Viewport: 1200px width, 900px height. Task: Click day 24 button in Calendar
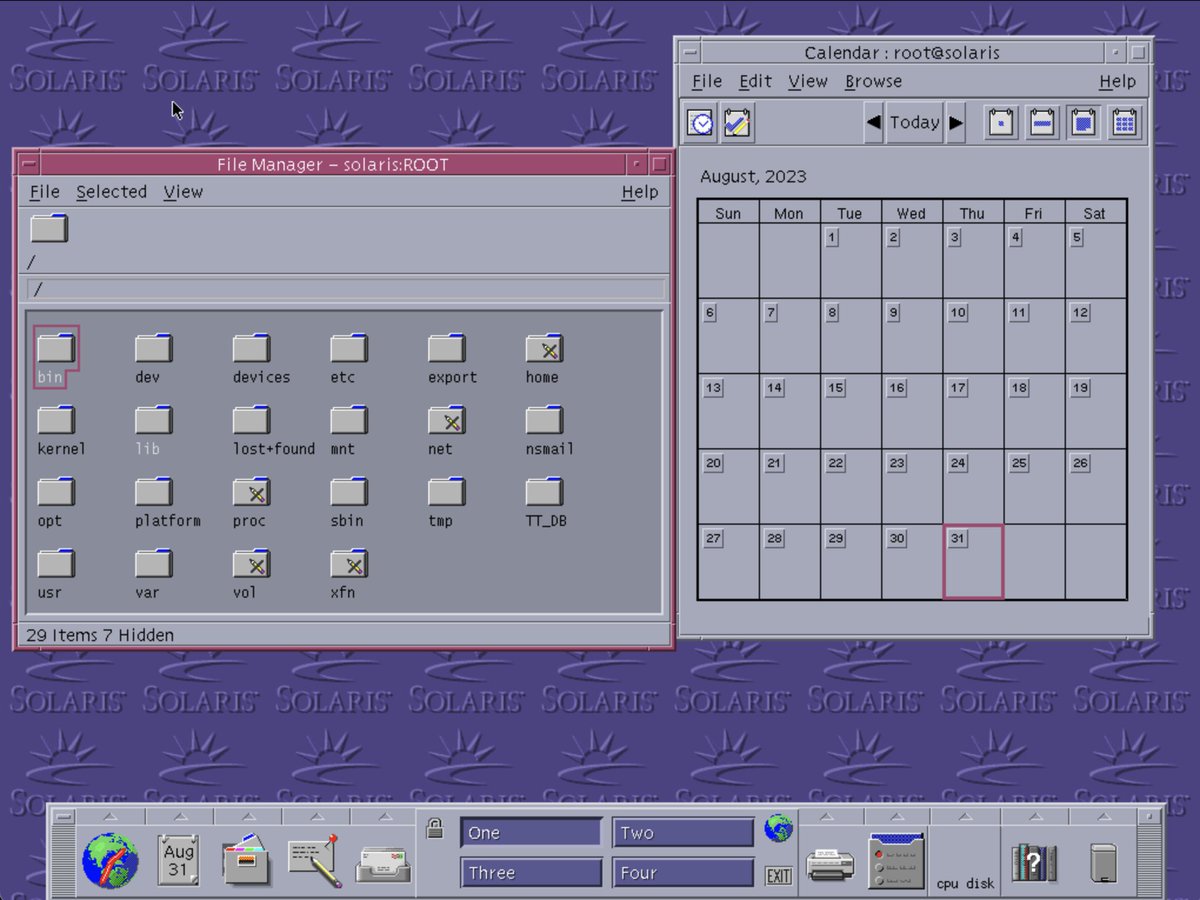tap(958, 463)
